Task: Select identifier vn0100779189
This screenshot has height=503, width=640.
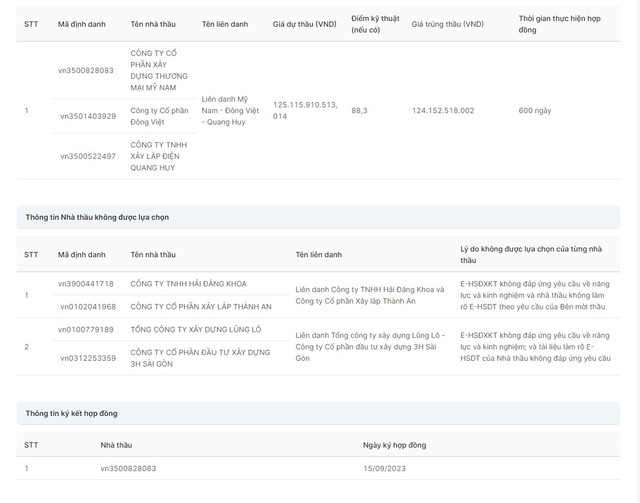Action: [86, 329]
